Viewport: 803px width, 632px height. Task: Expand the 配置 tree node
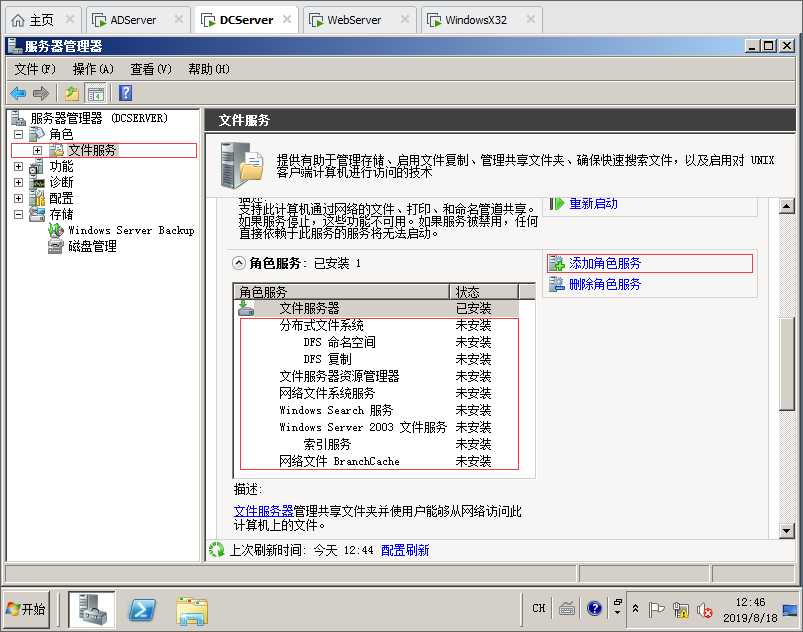click(x=18, y=198)
